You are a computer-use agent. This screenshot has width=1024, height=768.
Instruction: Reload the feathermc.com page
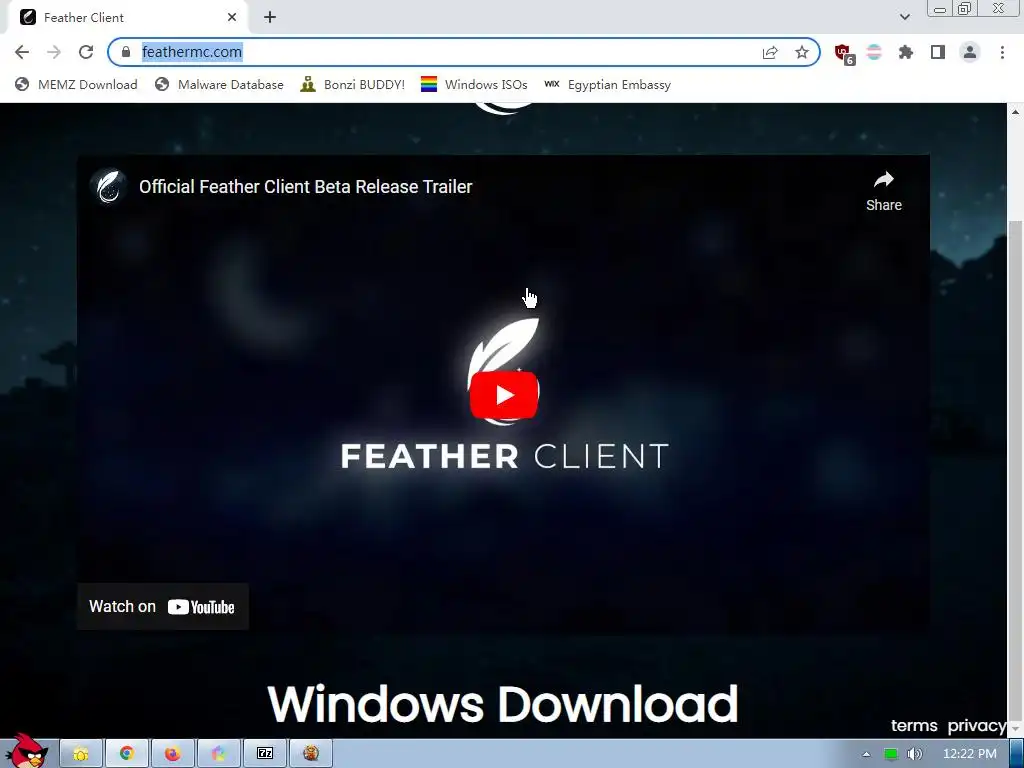point(86,52)
